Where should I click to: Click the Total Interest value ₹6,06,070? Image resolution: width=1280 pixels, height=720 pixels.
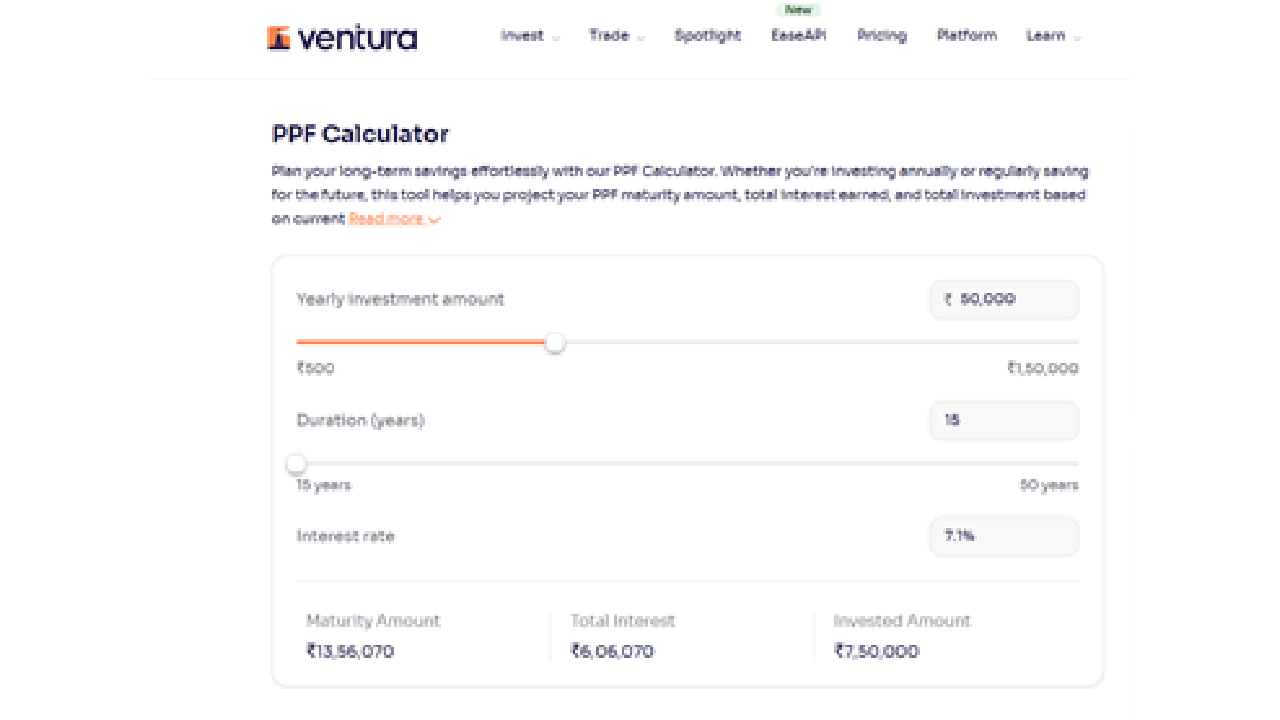point(612,652)
